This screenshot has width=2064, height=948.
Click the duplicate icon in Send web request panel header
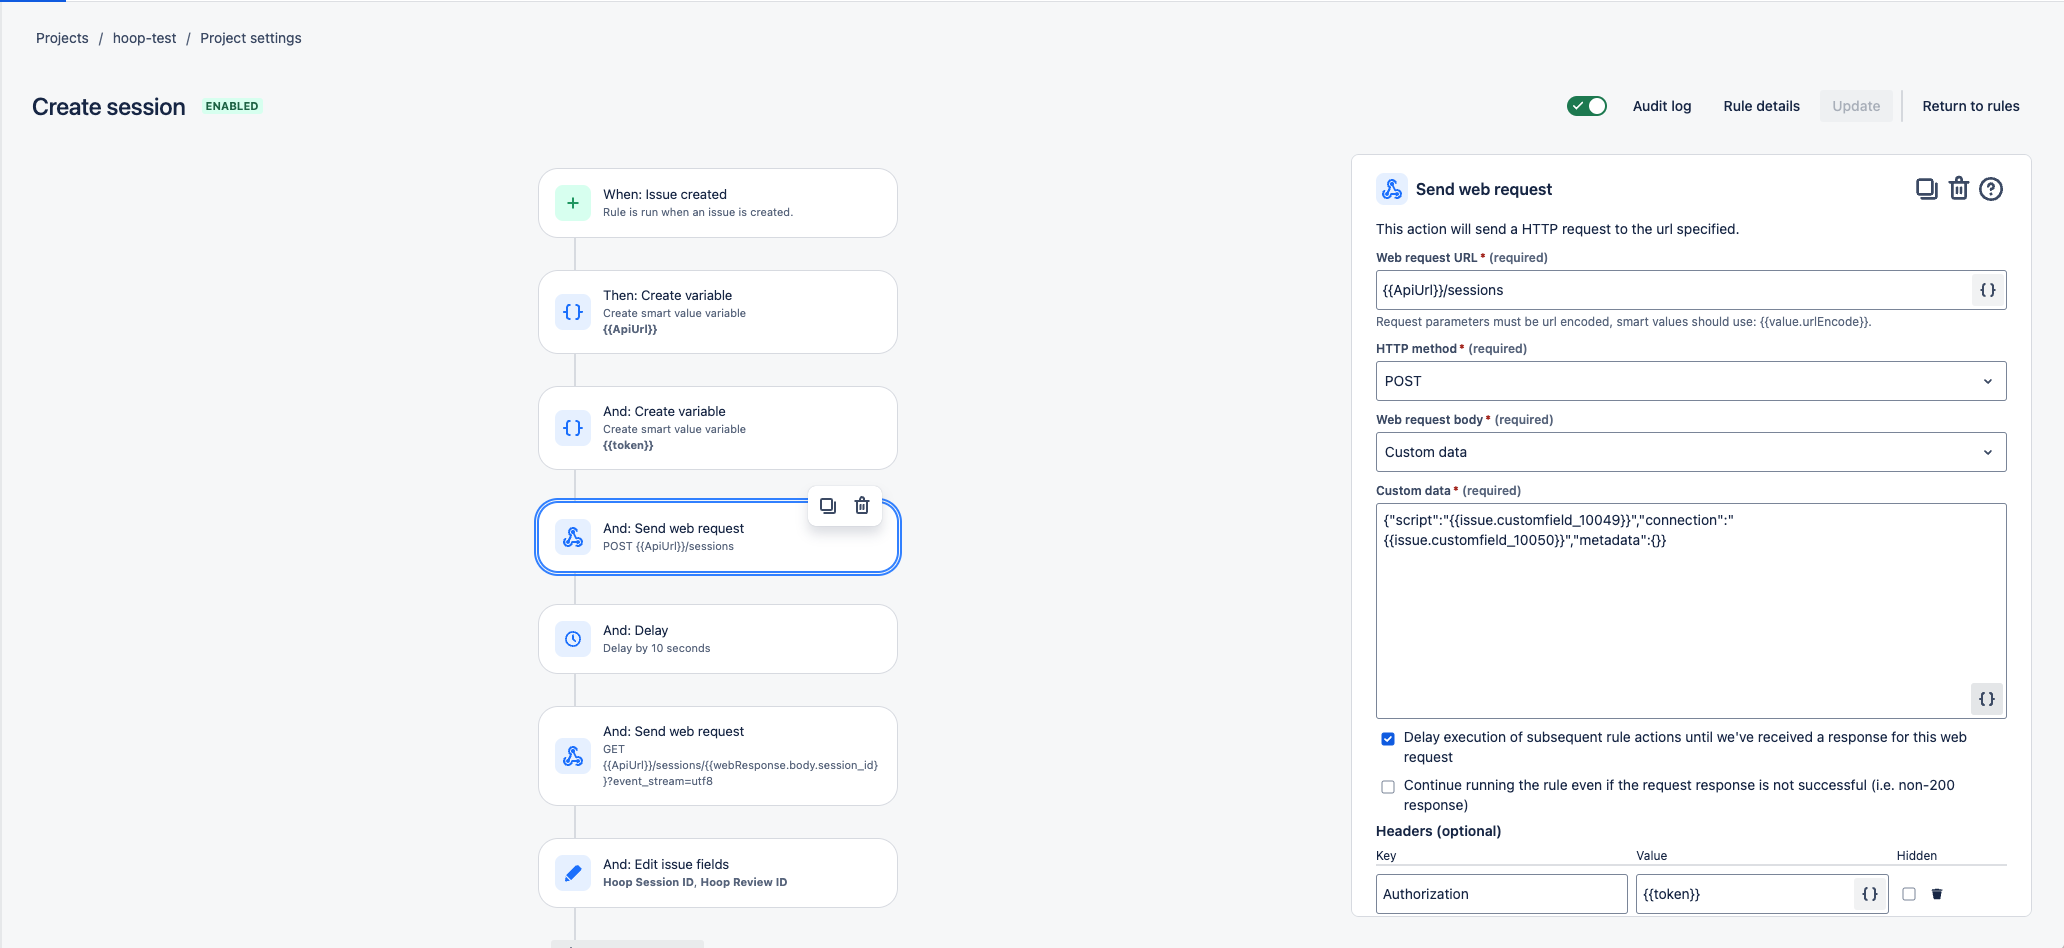pyautogui.click(x=1926, y=189)
